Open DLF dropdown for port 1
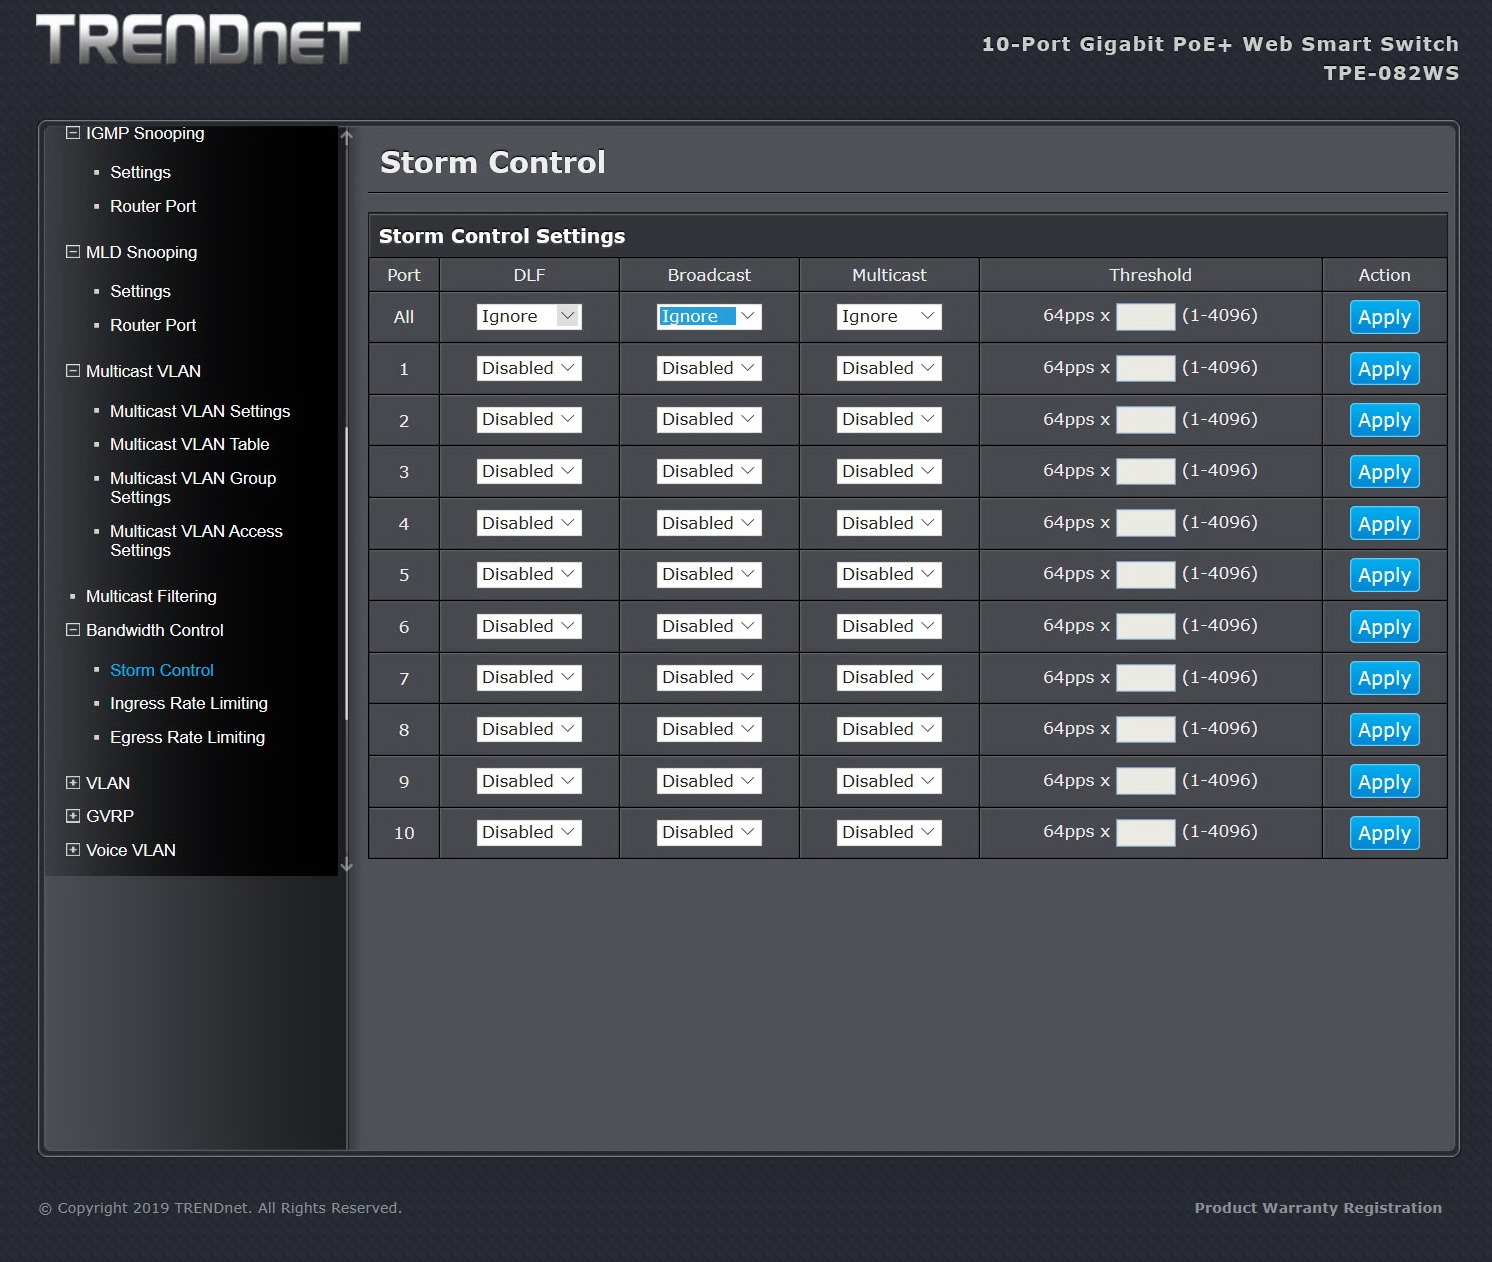 pyautogui.click(x=529, y=368)
